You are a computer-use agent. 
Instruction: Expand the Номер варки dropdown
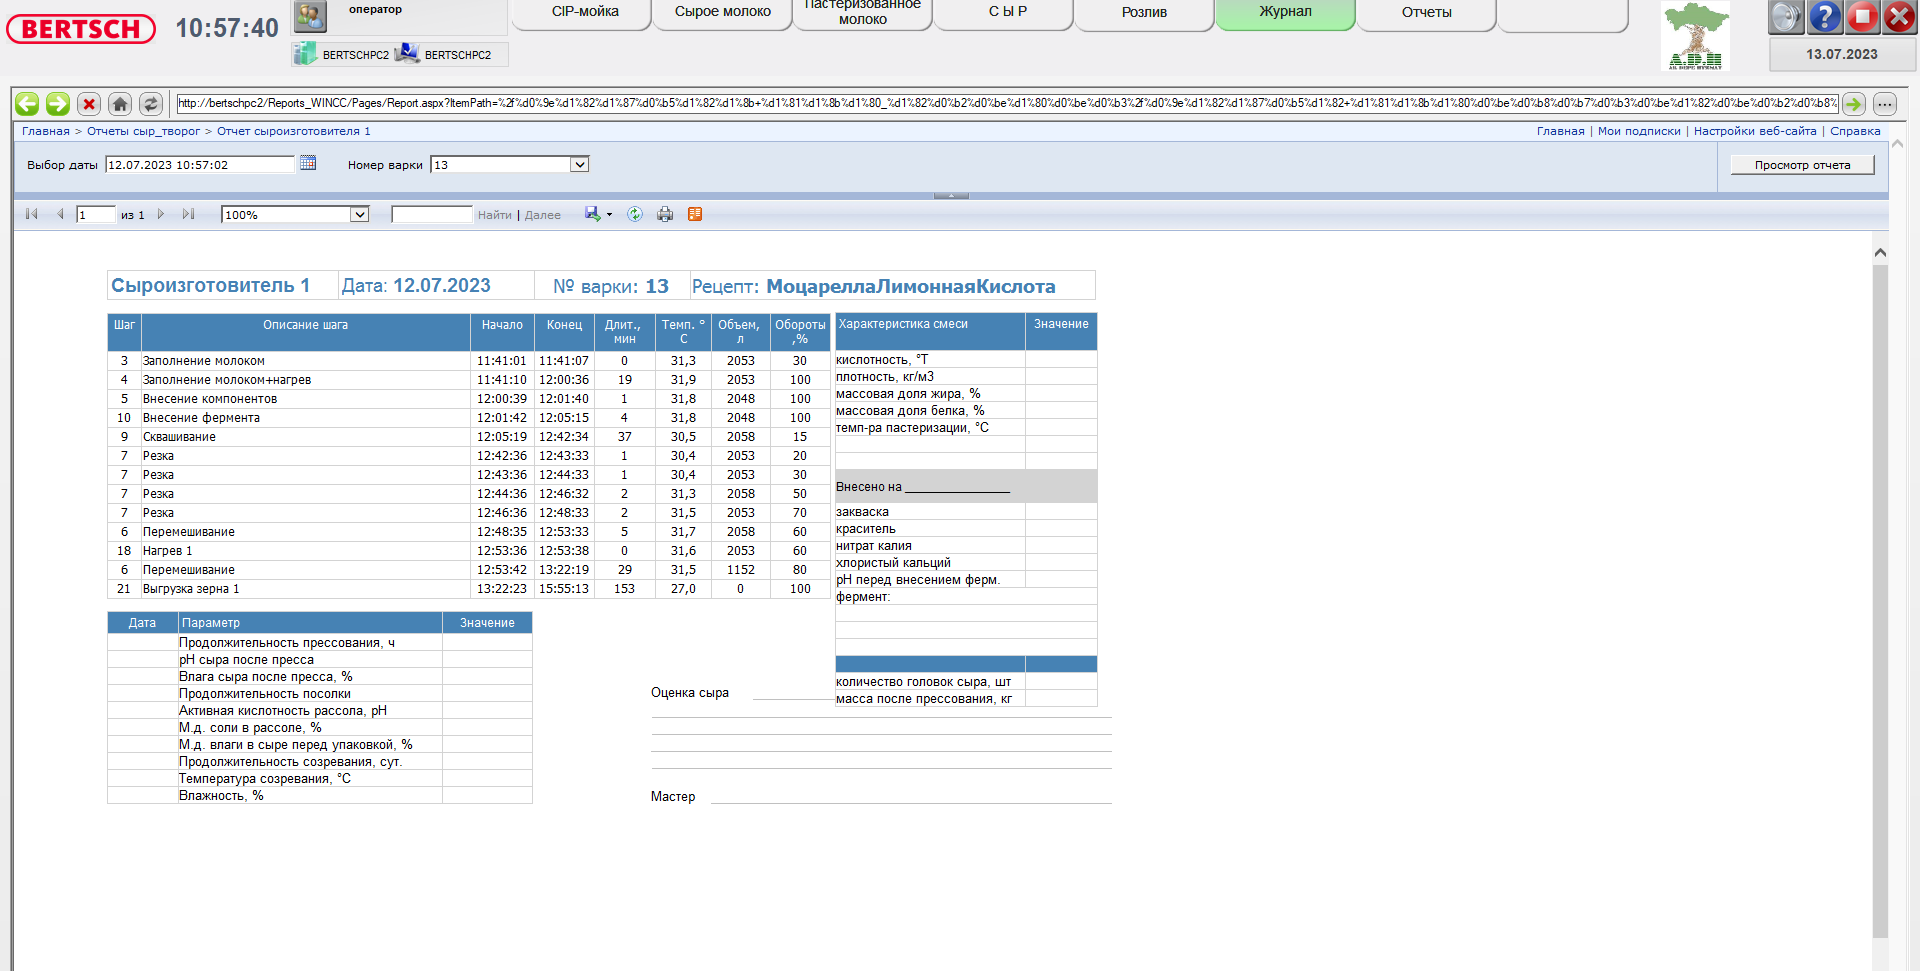click(579, 165)
